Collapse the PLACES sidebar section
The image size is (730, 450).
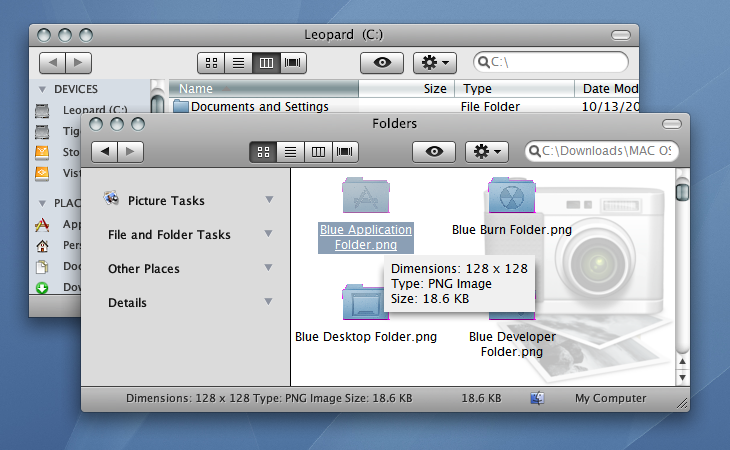(42, 203)
